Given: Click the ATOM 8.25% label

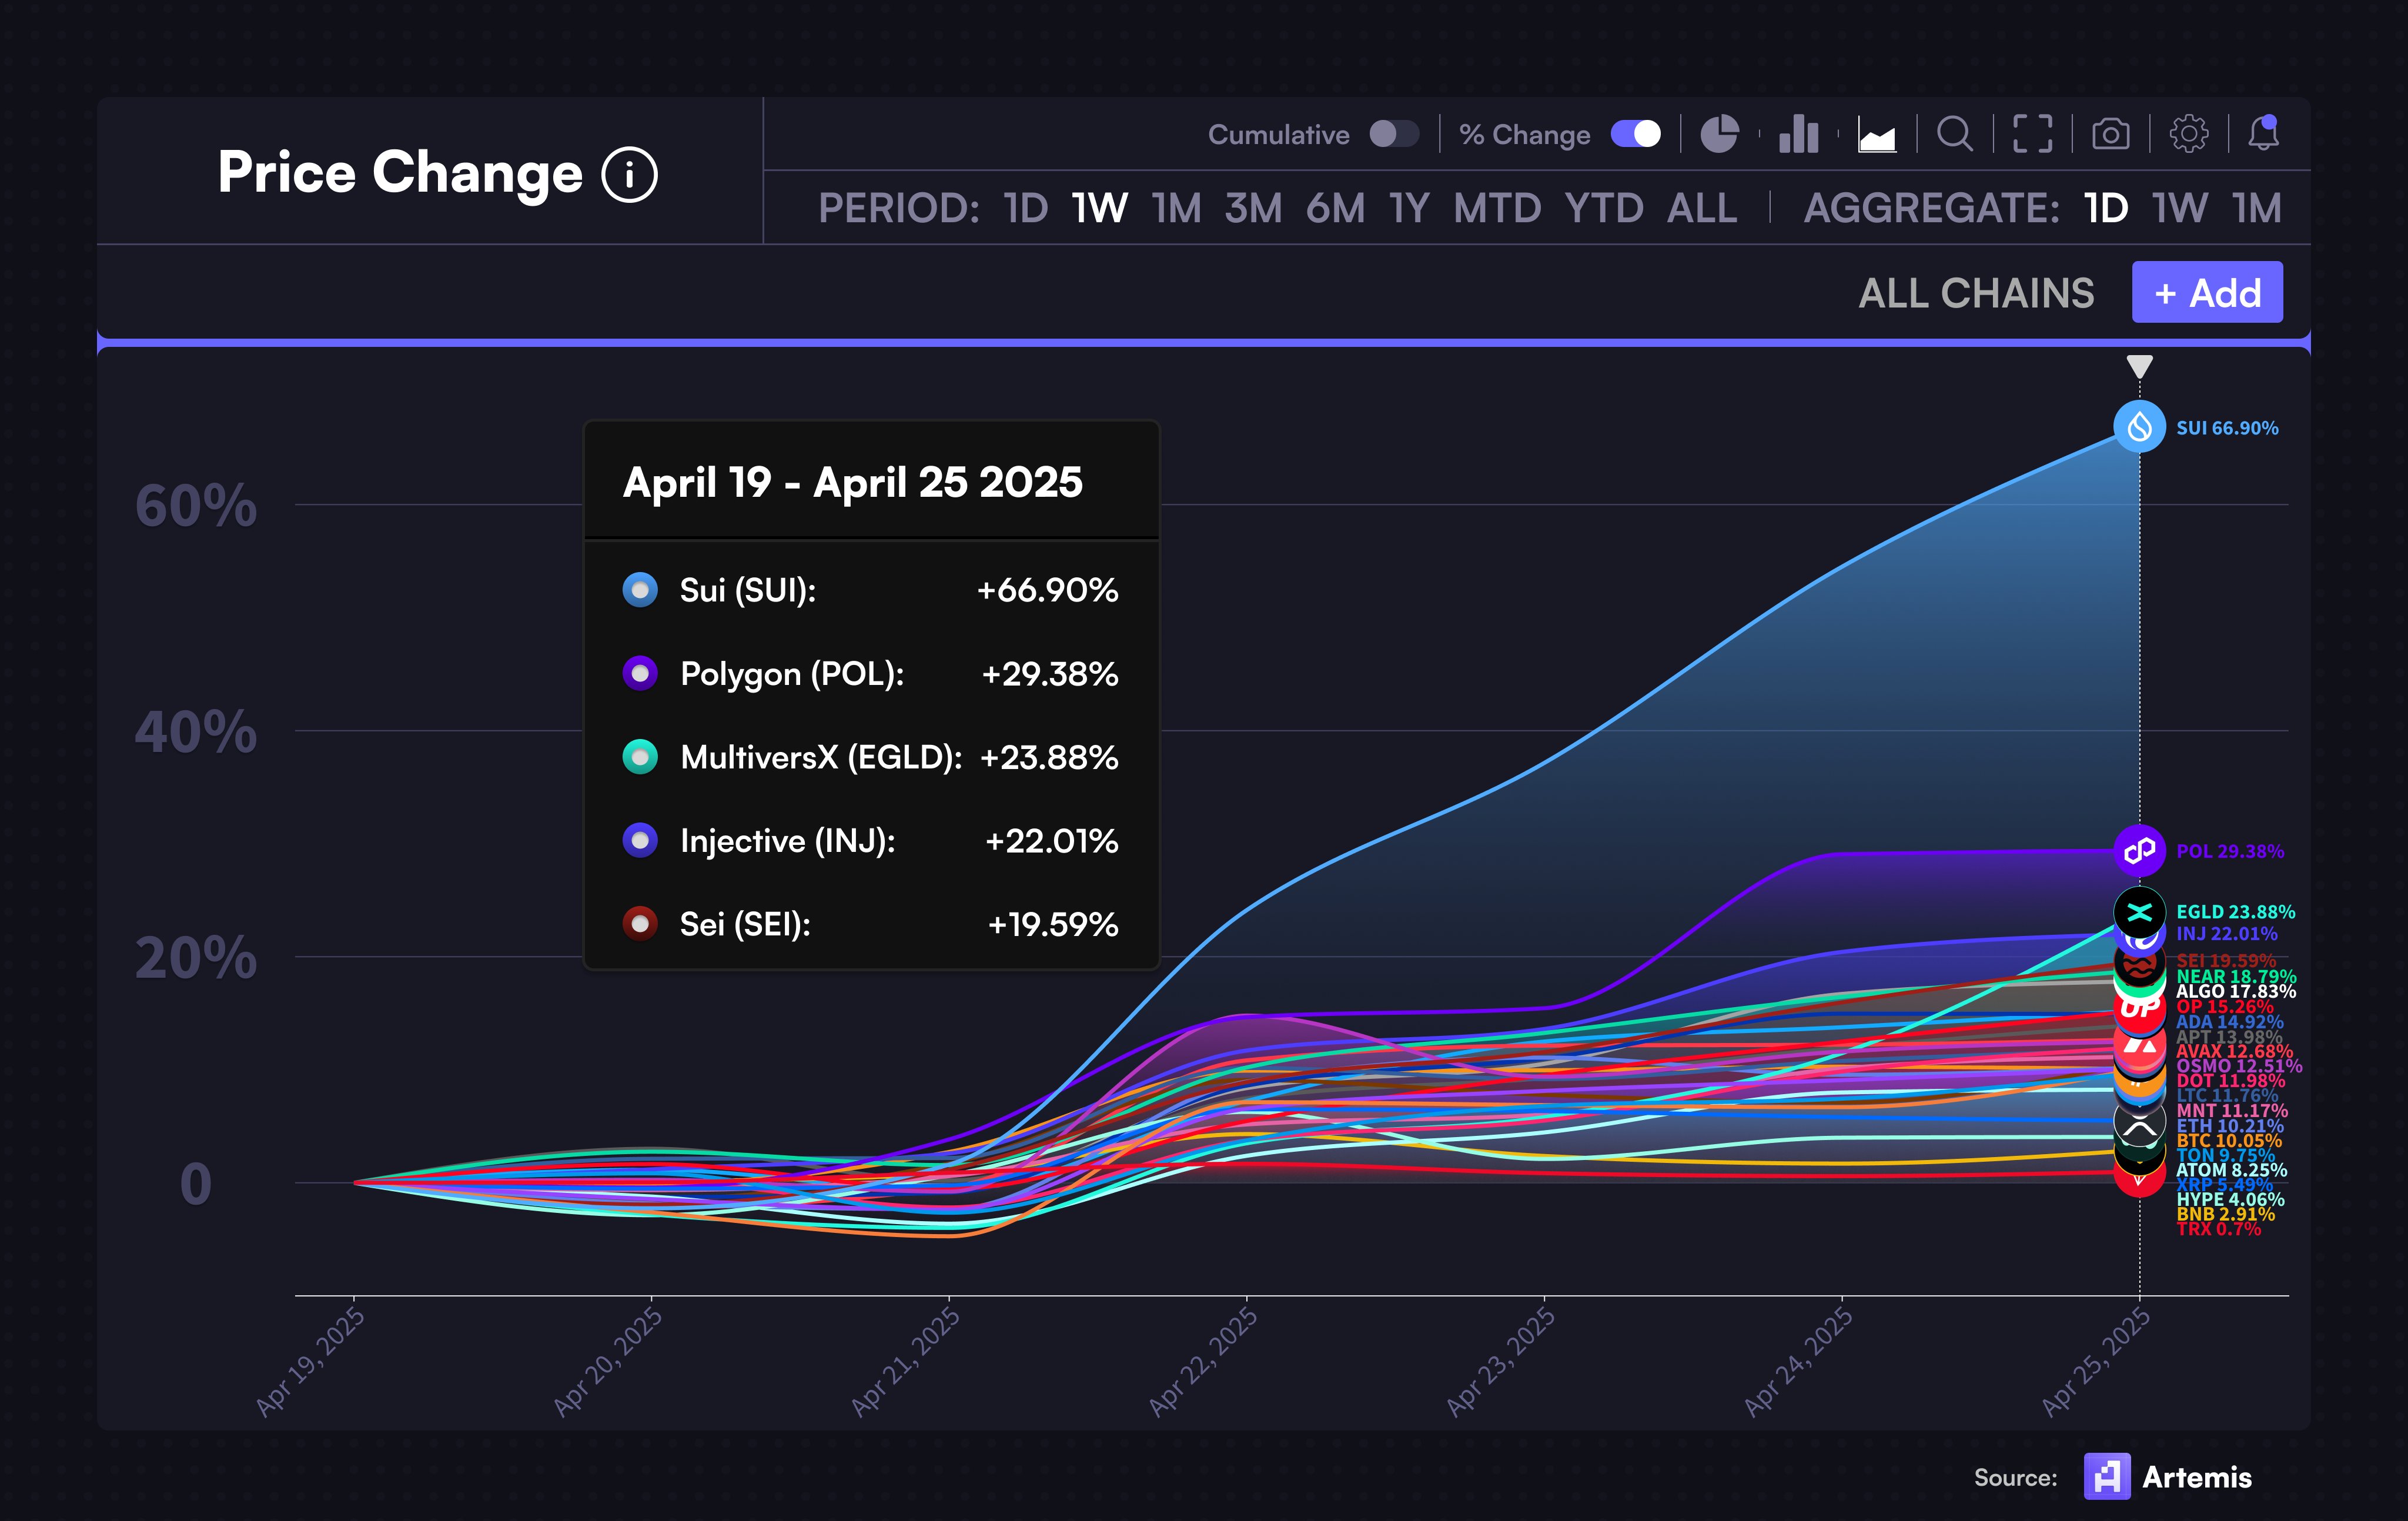Looking at the screenshot, I should 2232,1170.
